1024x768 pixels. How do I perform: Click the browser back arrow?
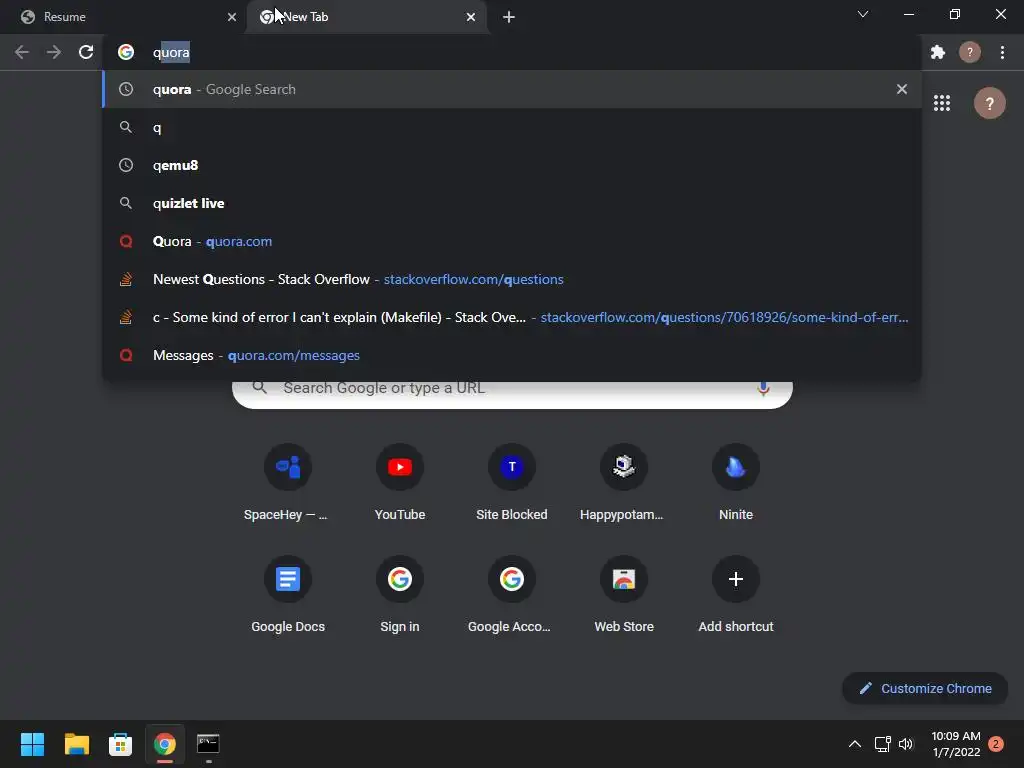[x=22, y=52]
